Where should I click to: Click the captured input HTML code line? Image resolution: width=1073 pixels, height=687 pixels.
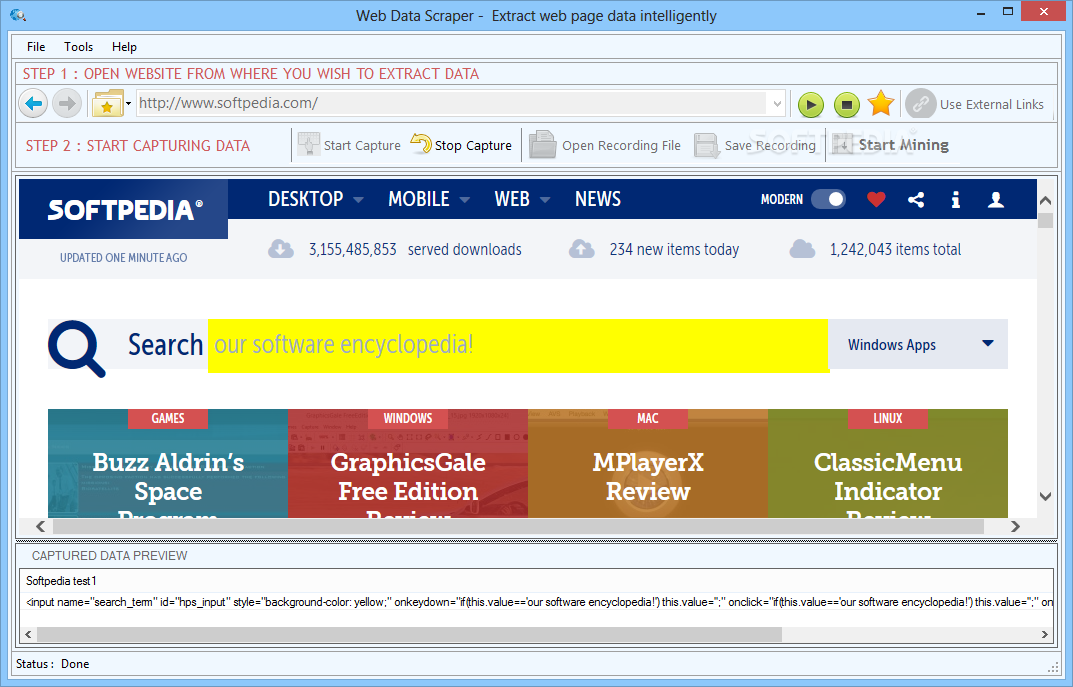tap(536, 602)
